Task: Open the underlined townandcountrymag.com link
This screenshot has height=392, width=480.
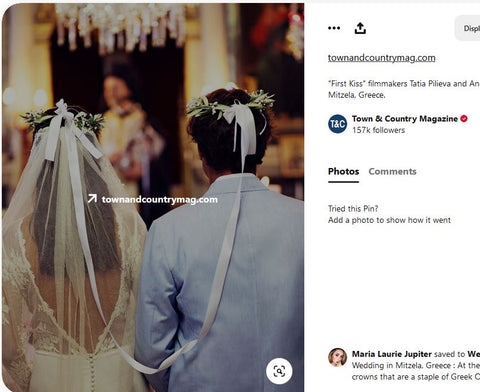Action: pos(382,58)
